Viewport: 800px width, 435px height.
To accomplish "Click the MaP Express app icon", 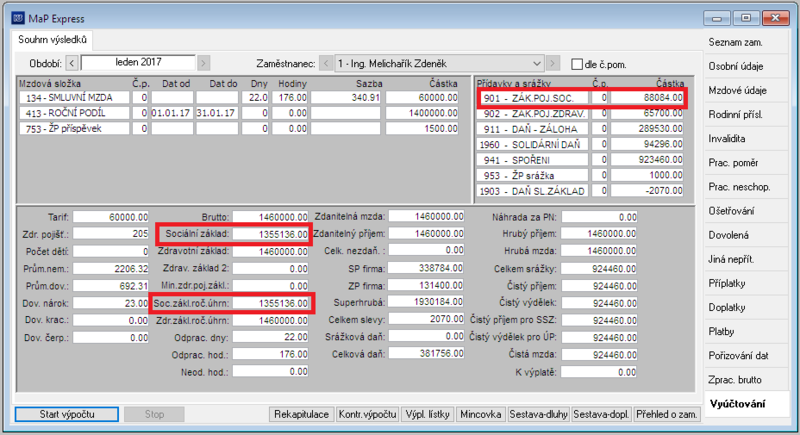I will point(18,18).
